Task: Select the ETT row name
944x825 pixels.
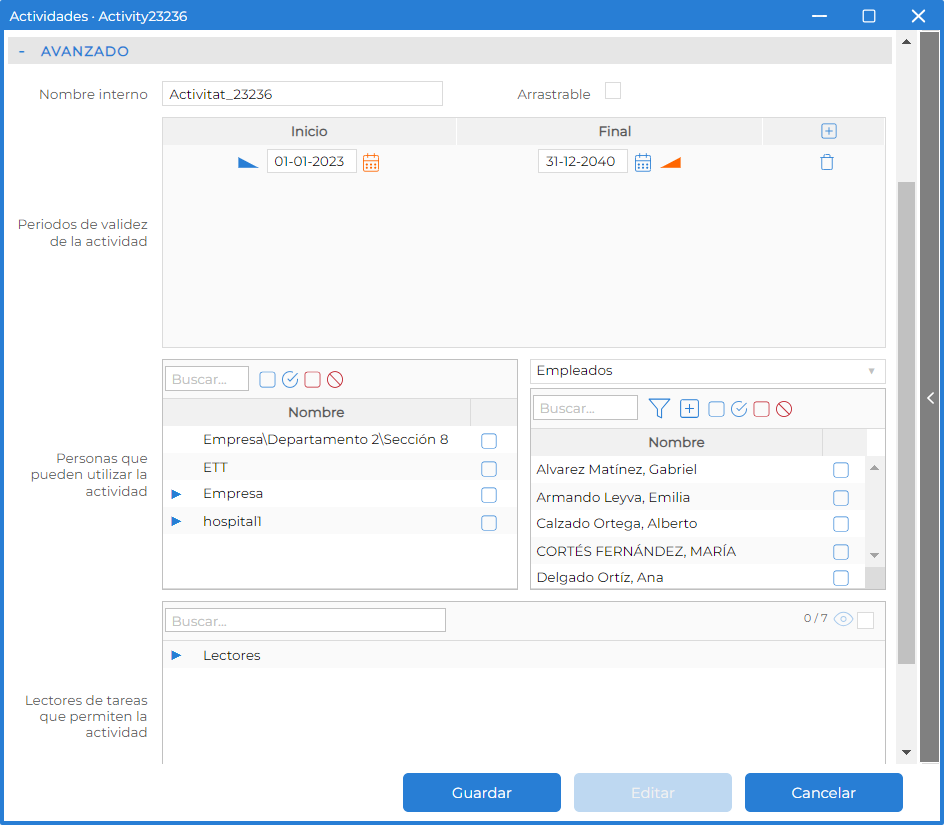Action: pos(215,467)
